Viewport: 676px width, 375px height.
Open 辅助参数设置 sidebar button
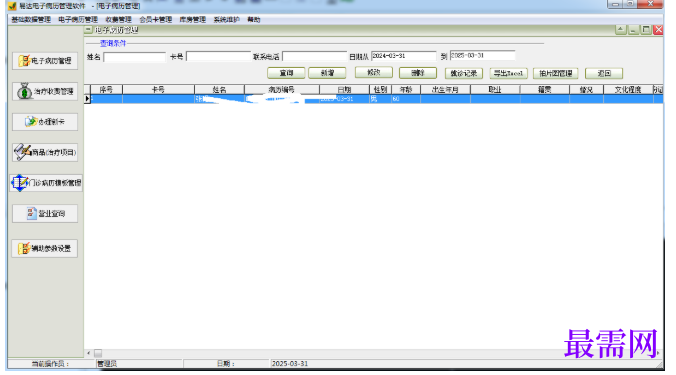coord(45,249)
